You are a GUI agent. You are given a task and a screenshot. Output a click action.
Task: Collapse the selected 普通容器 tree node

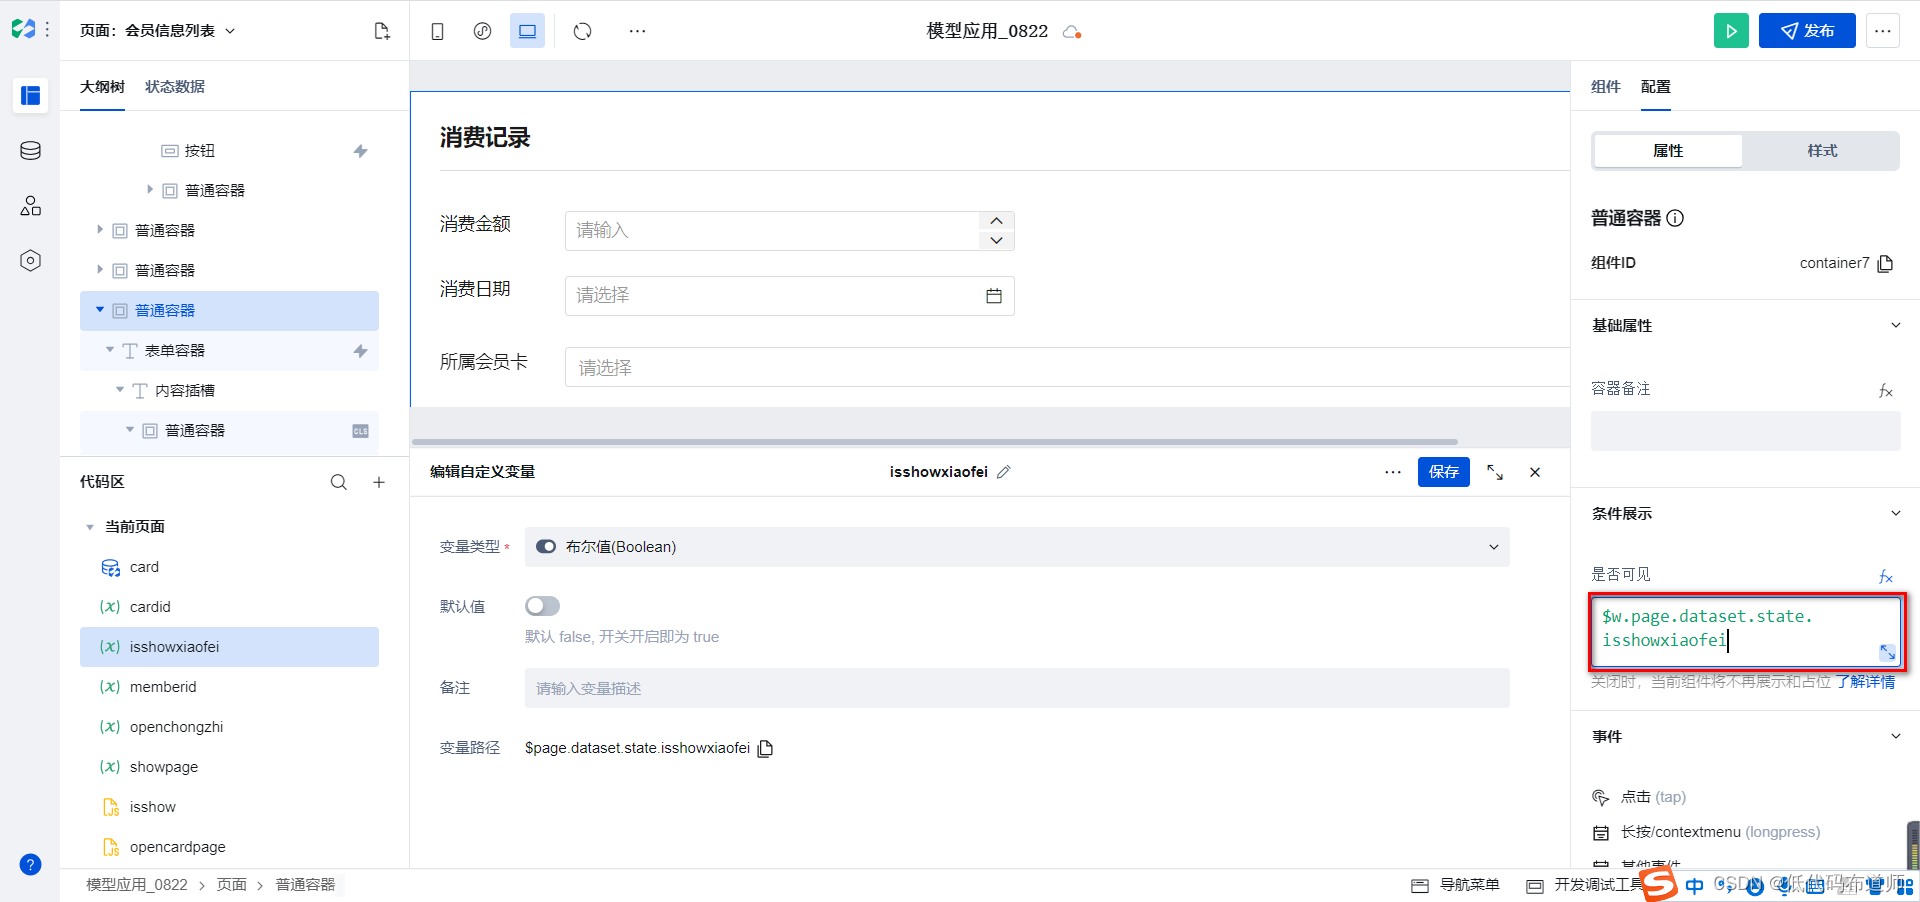point(100,310)
